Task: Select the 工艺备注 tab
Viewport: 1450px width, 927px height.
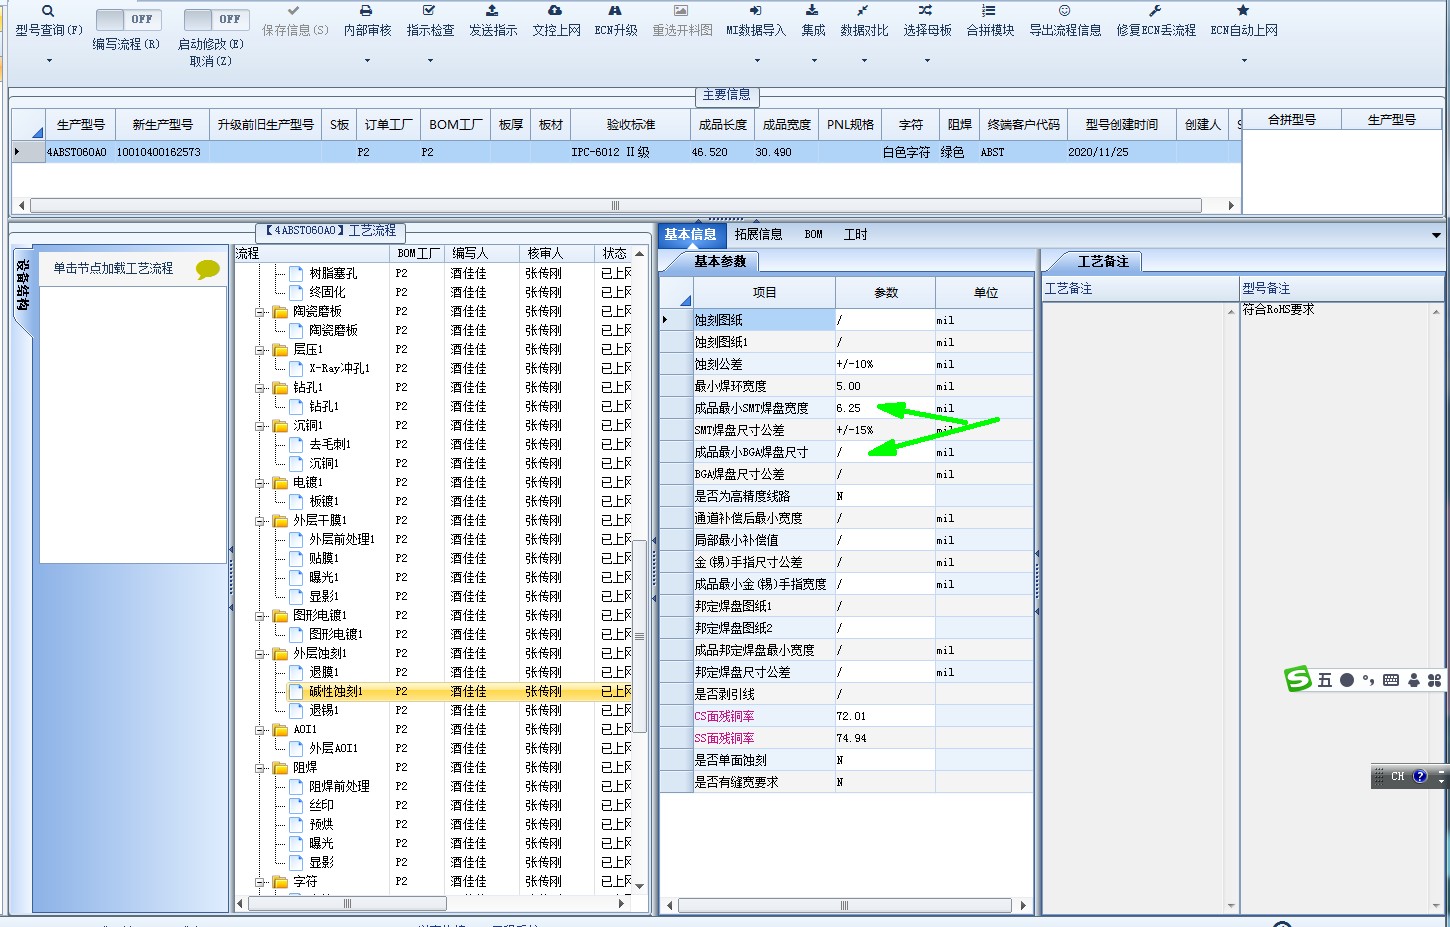Action: tap(1103, 261)
